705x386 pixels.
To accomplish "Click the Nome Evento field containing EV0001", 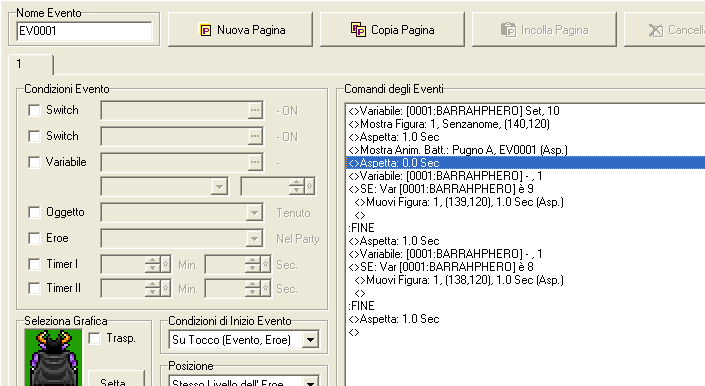I will point(84,31).
